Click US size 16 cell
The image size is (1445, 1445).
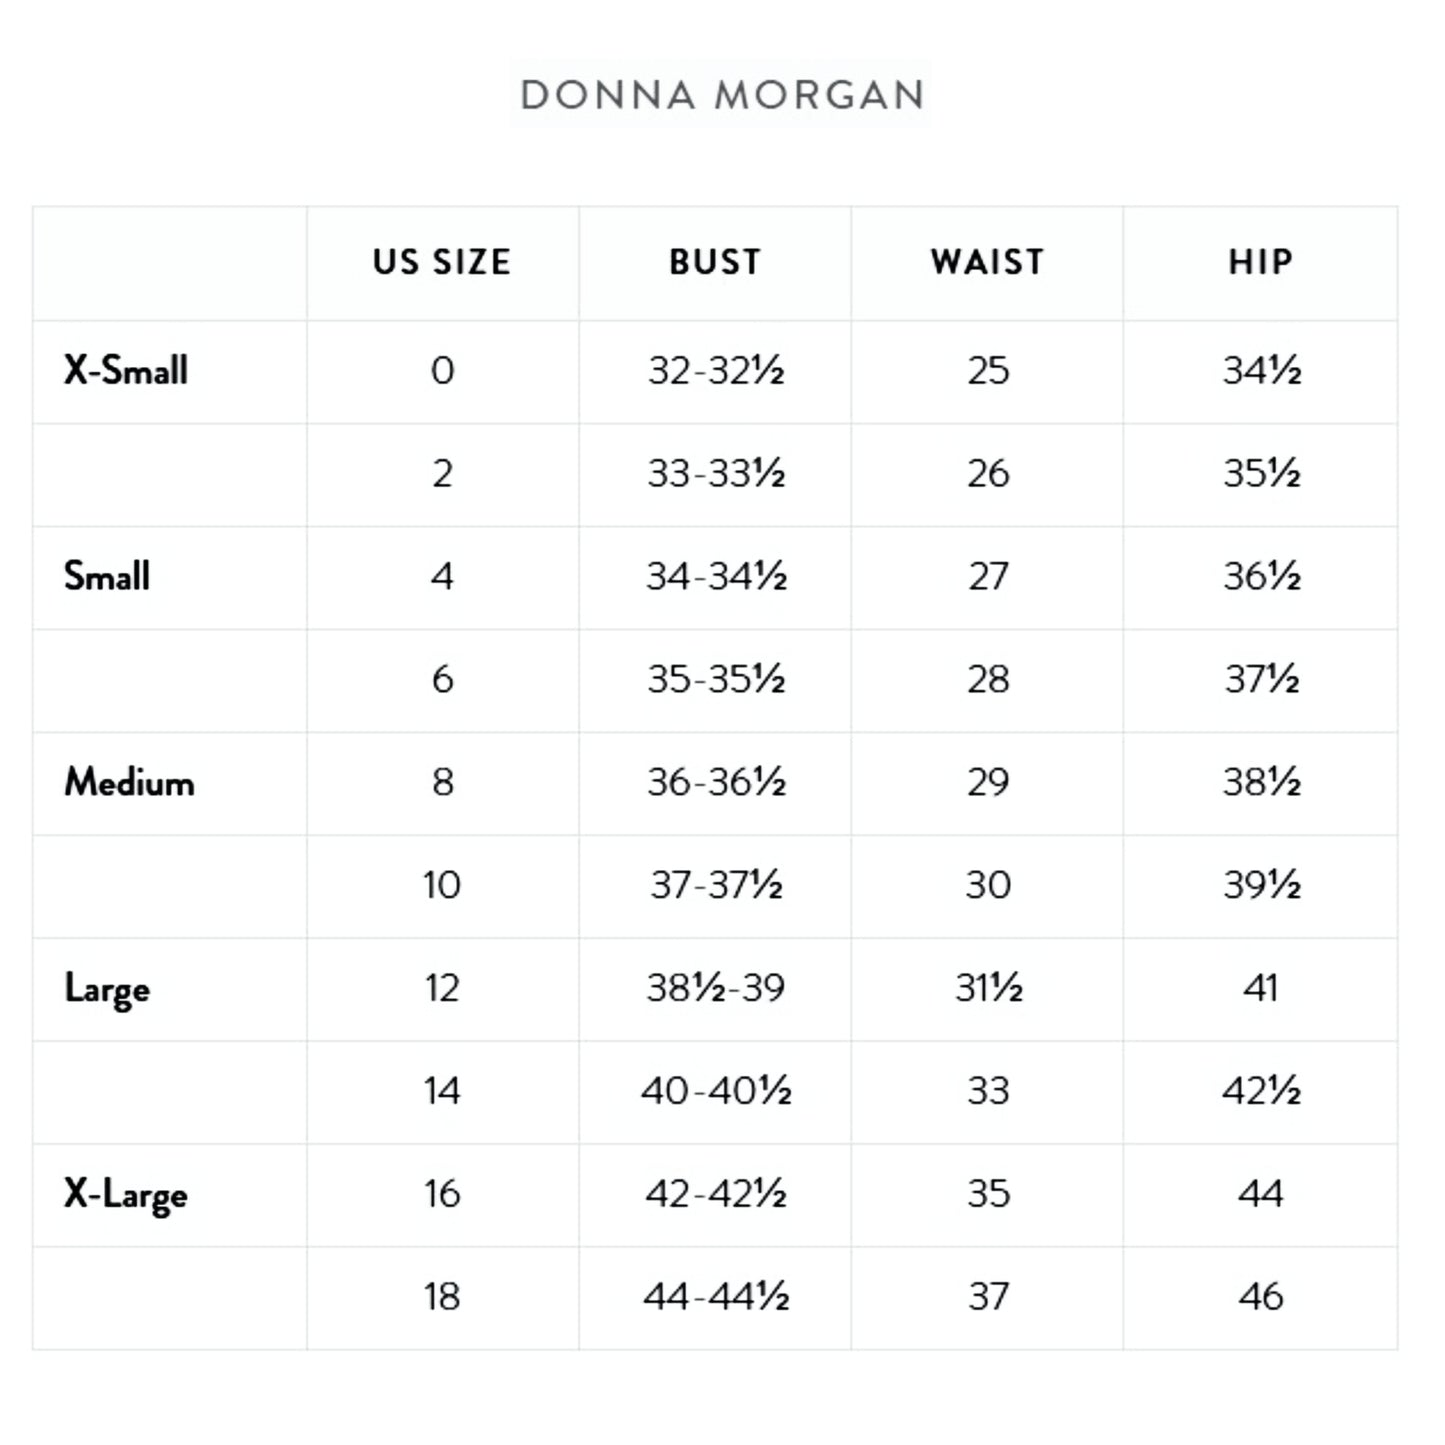442,1194
